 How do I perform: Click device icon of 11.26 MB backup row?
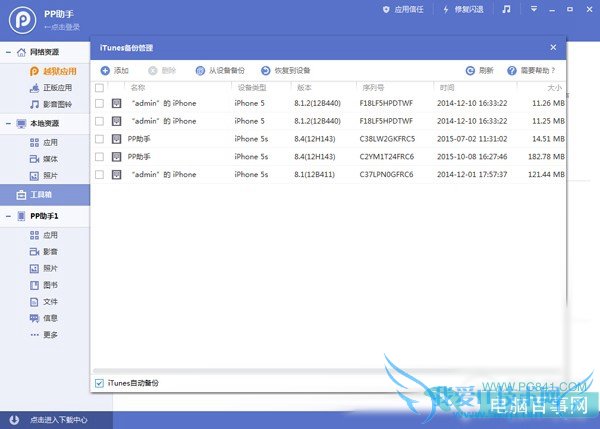pos(116,103)
